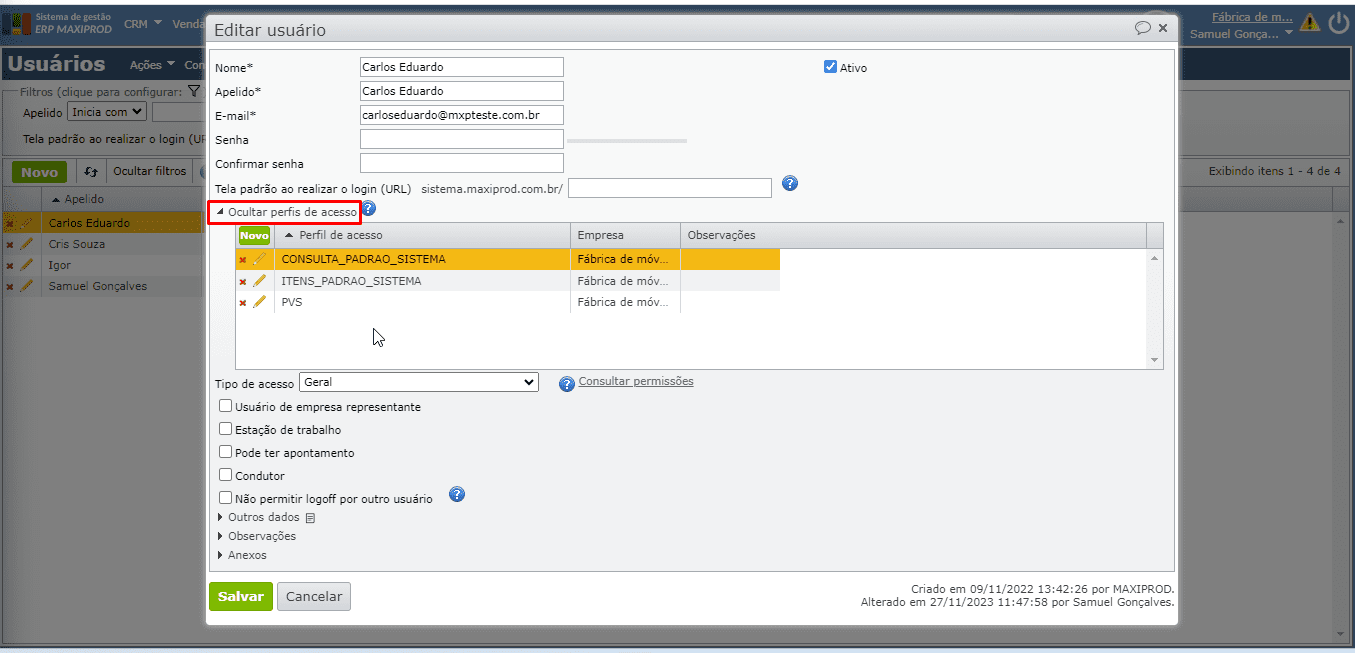Open the CRM menu
Viewport: 1355px width, 653px height.
tap(143, 23)
